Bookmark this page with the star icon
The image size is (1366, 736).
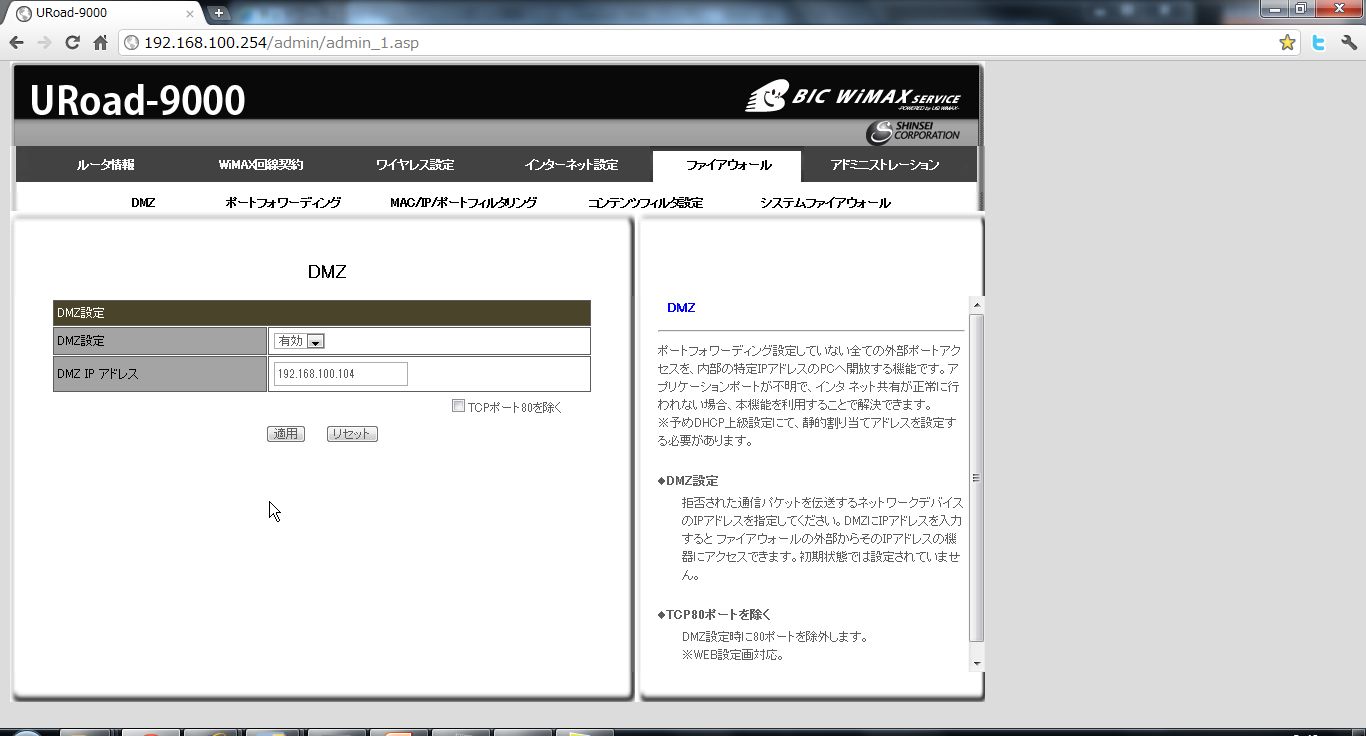click(x=1287, y=43)
